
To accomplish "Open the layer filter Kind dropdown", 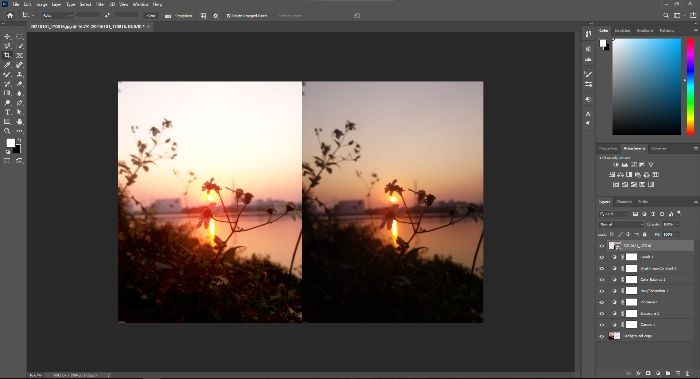I will [615, 214].
